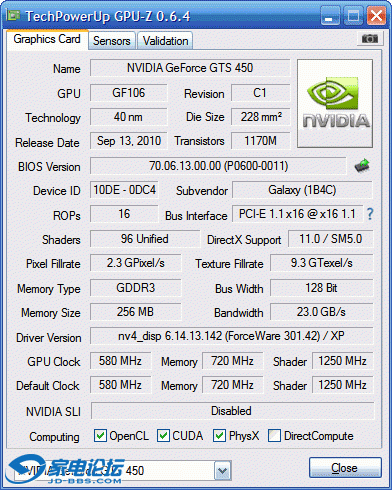Click the Revision field C1
Viewport: 392px width, 490px height.
(x=260, y=93)
